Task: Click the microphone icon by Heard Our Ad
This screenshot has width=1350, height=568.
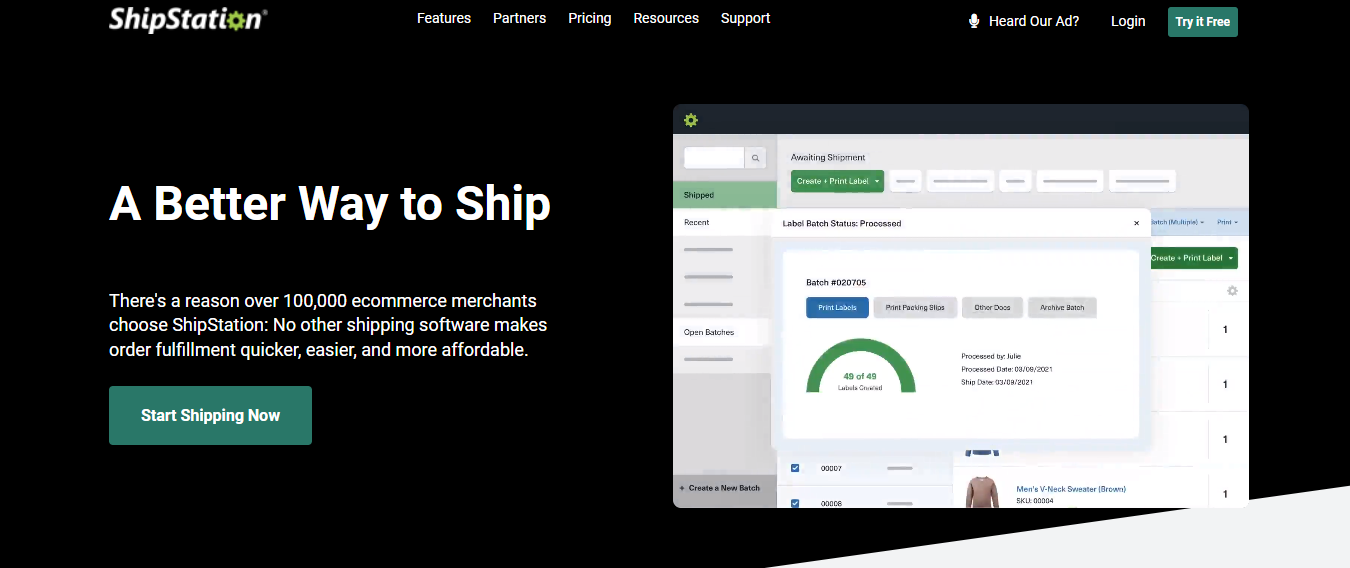Action: pyautogui.click(x=974, y=21)
